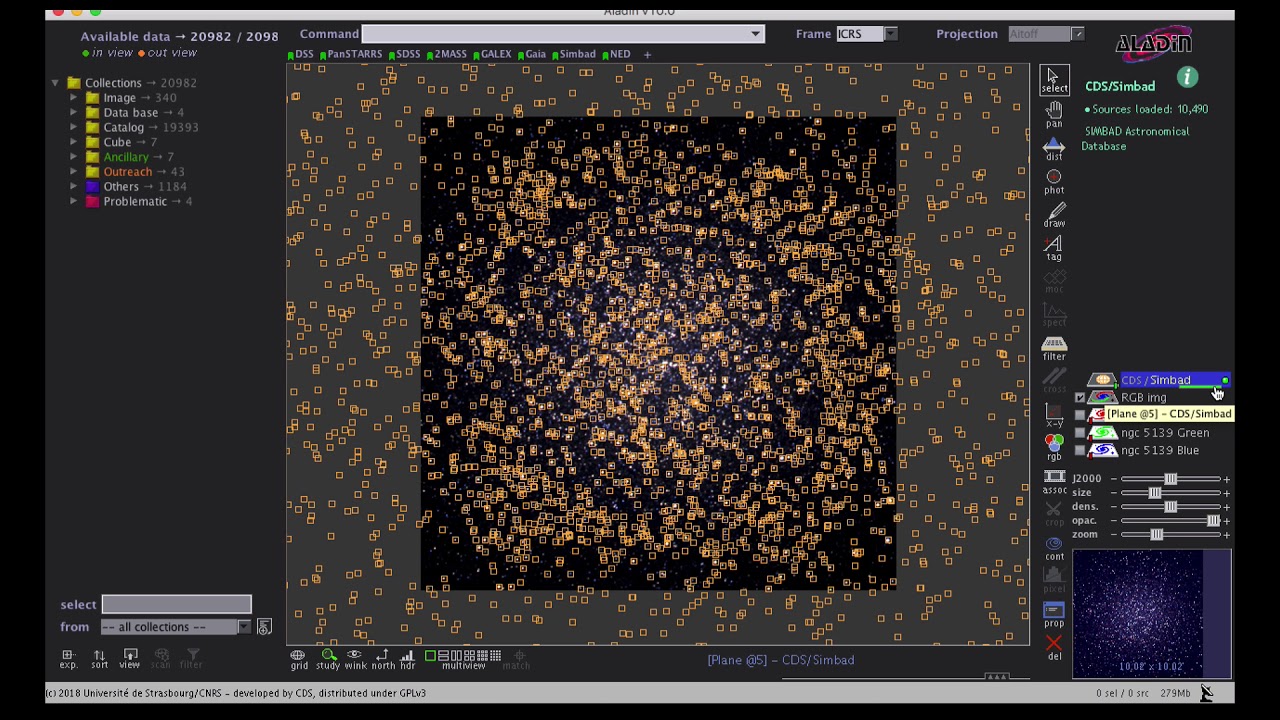This screenshot has width=1280, height=720.
Task: Show info with green i icon
Action: point(1187,77)
